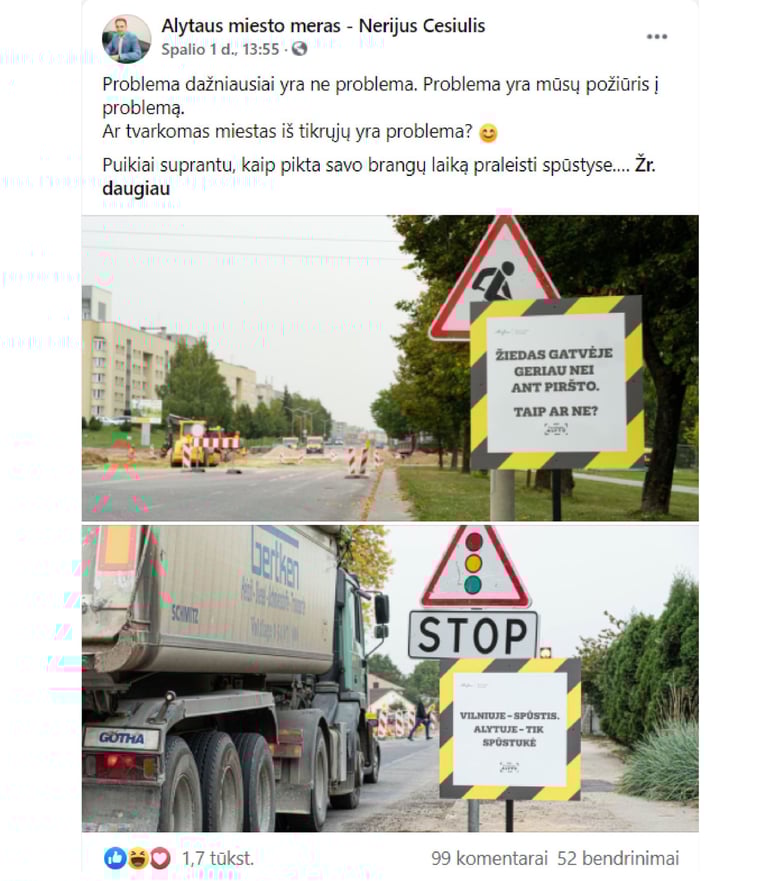Click post text line 'Ar tvarkomas miestas'
Screen dimensions: 768x881
pos(287,131)
